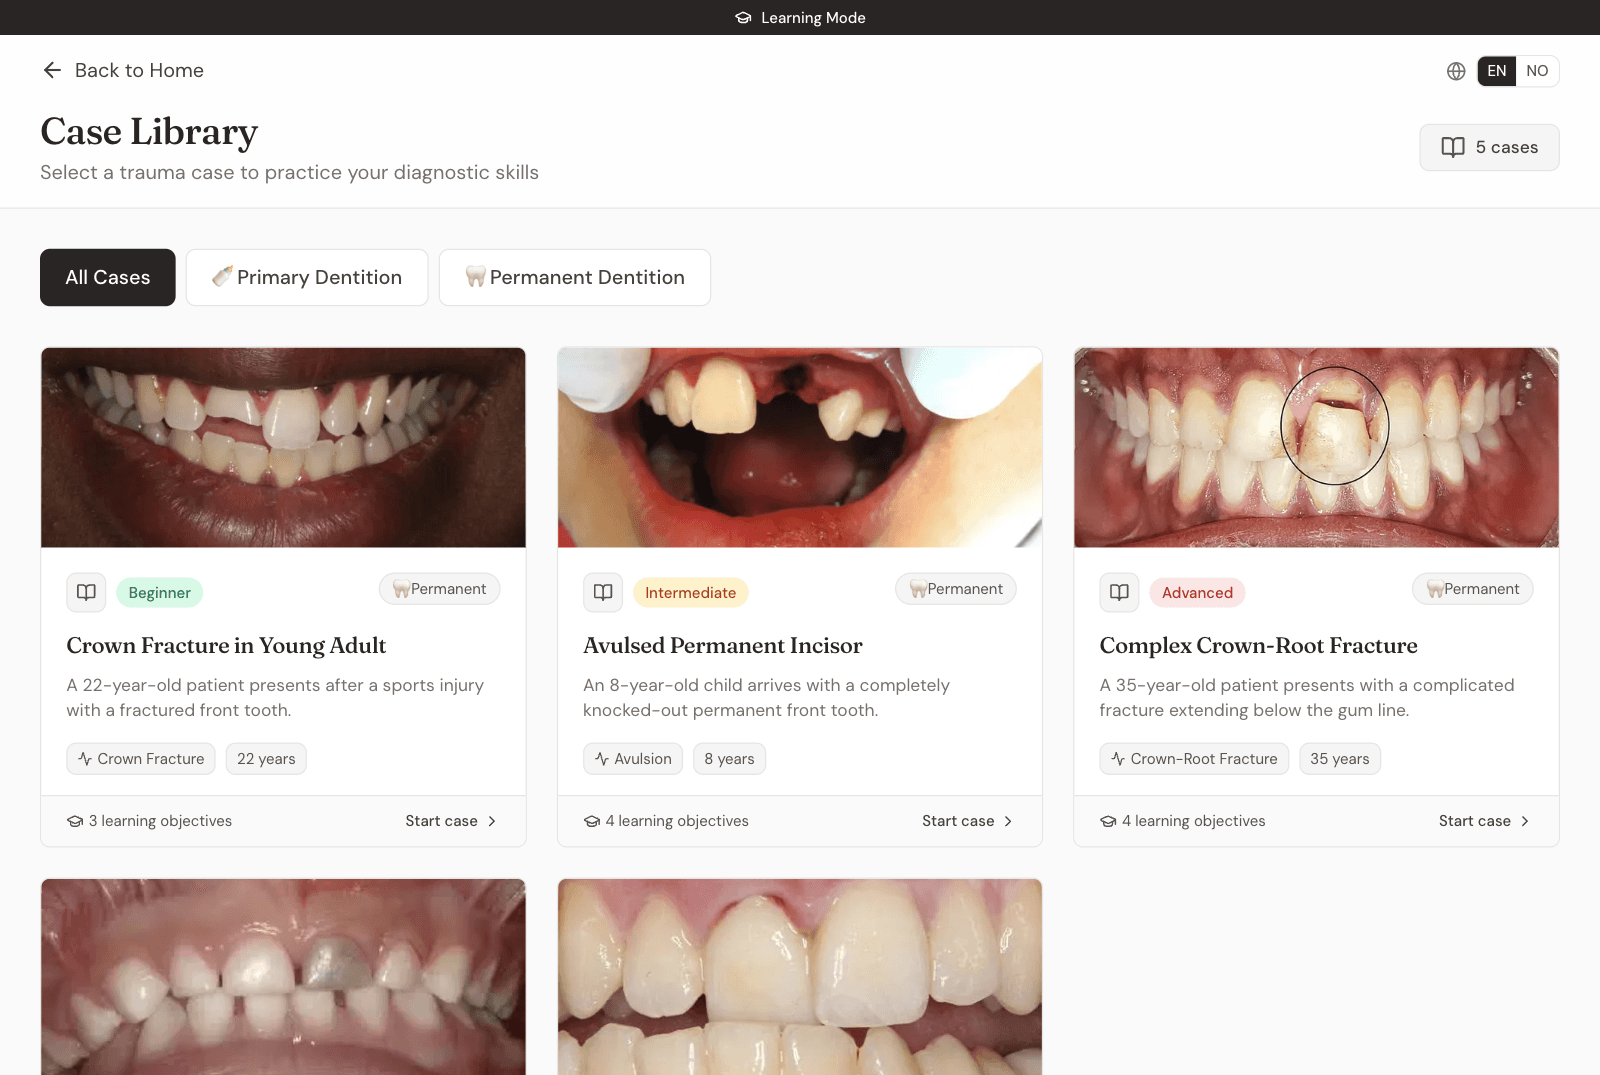The image size is (1600, 1075).
Task: Open the fractured front tooth photo thumbnail
Action: [x=283, y=447]
